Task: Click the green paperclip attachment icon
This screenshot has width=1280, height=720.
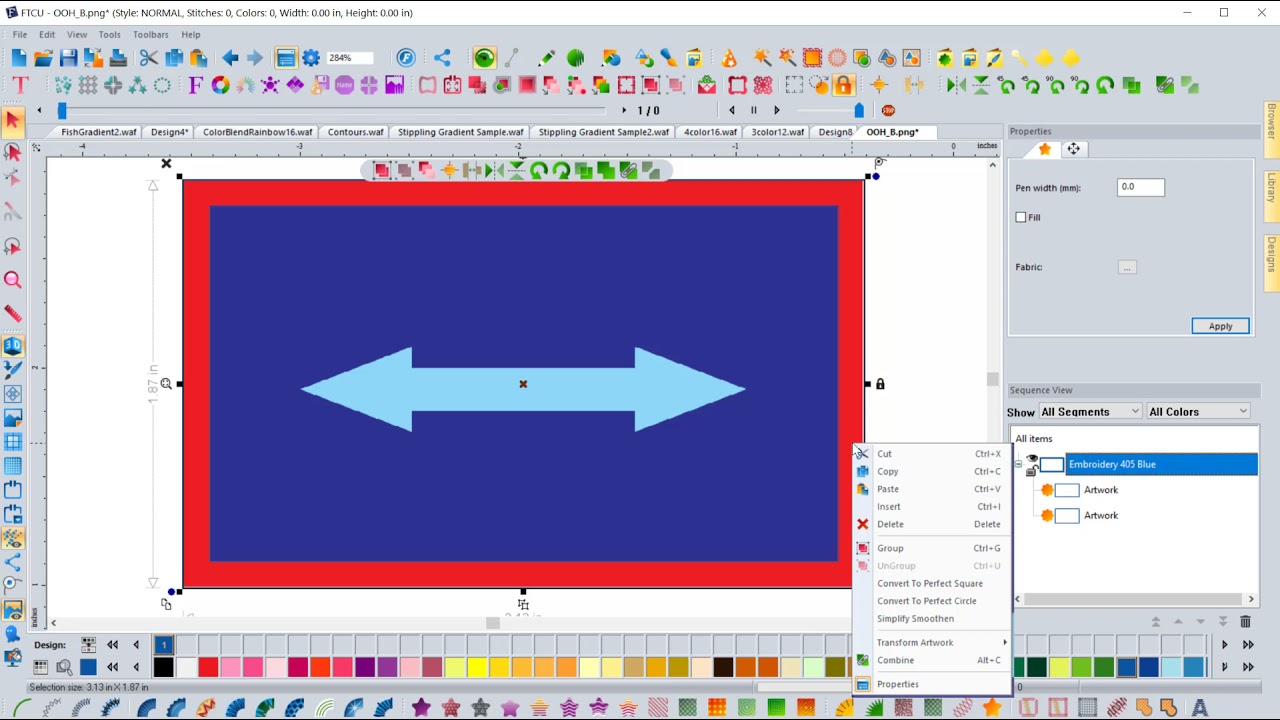Action: [x=1165, y=85]
